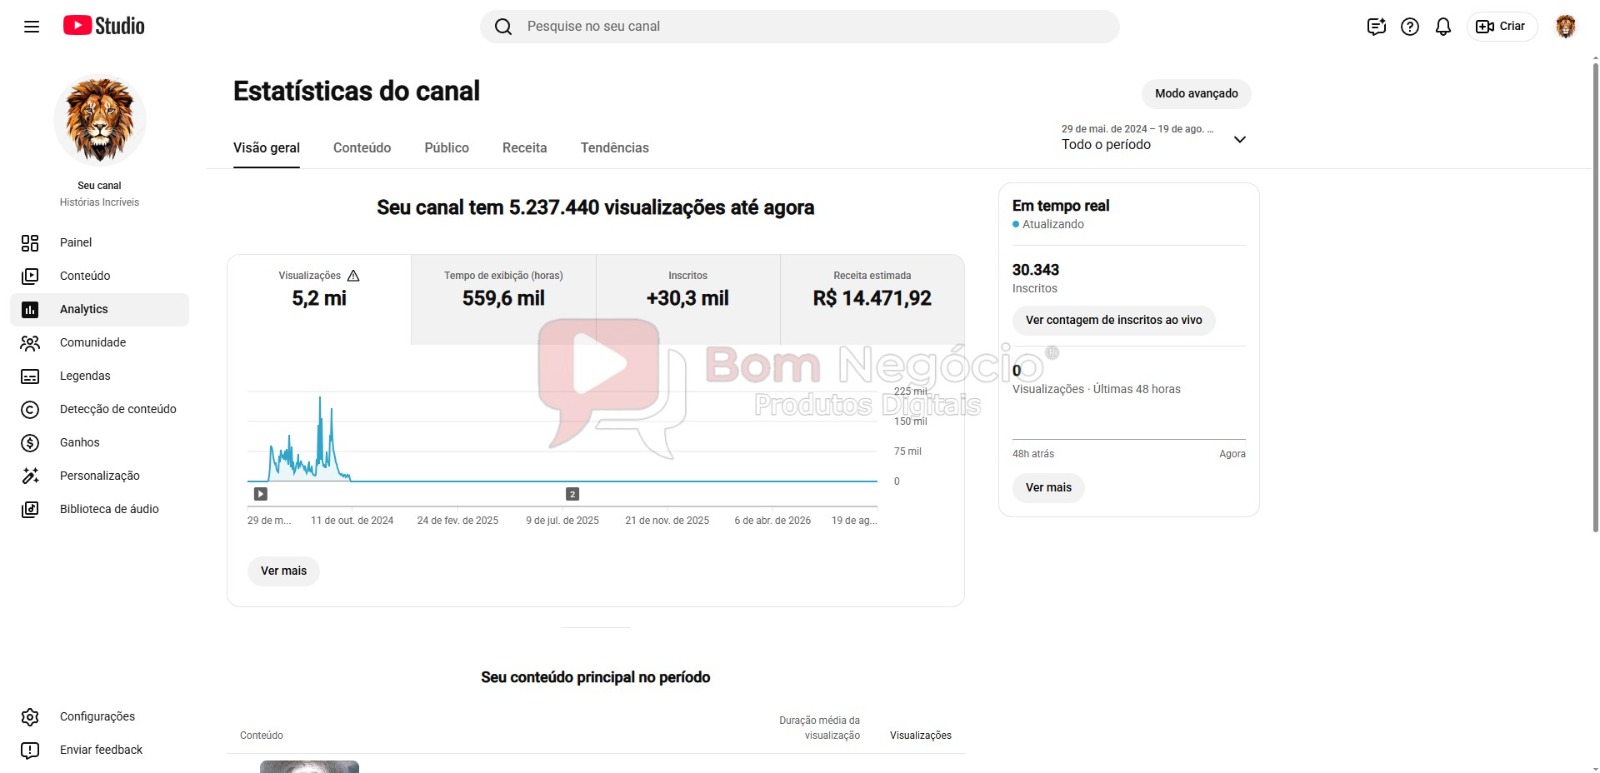Image resolution: width=1600 pixels, height=773 pixels.
Task: Click the lion channel profile picture
Action: (100, 120)
